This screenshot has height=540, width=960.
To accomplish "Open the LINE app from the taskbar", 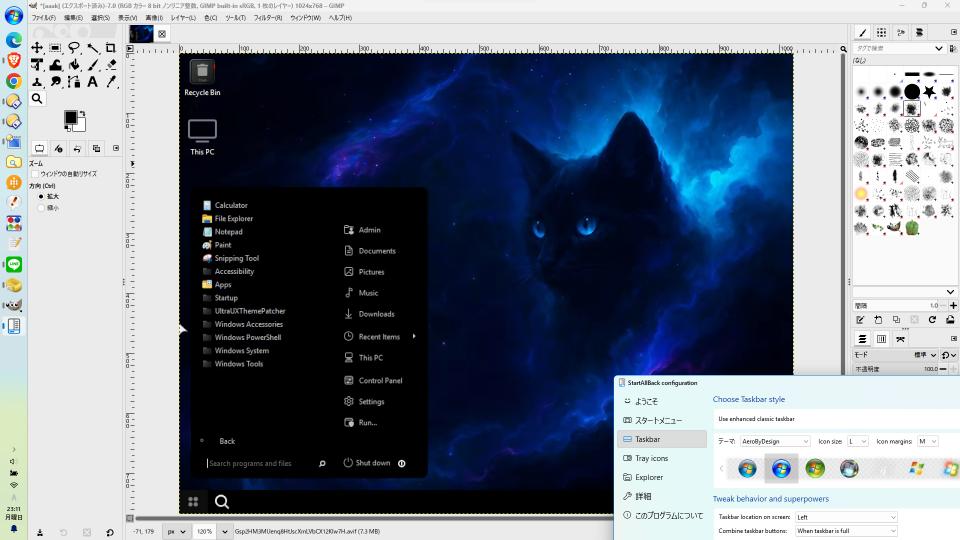I will tap(13, 264).
